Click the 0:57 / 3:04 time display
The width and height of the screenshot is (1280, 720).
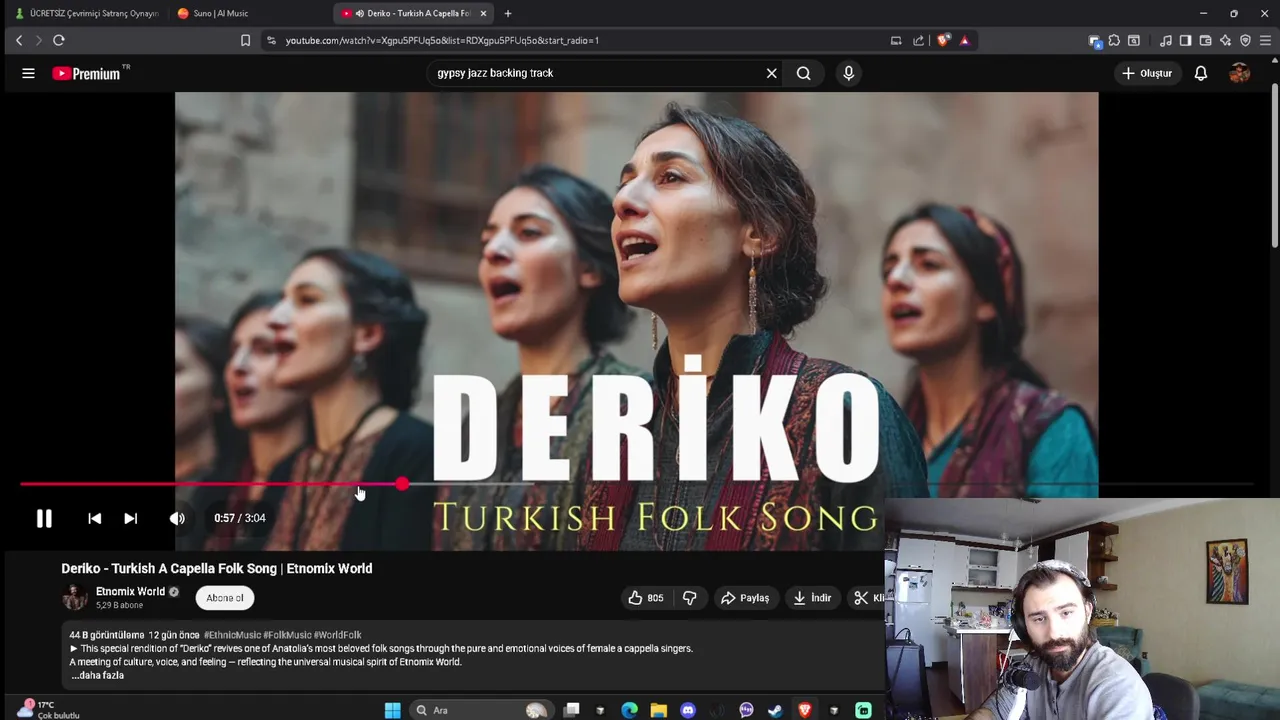[x=240, y=518]
